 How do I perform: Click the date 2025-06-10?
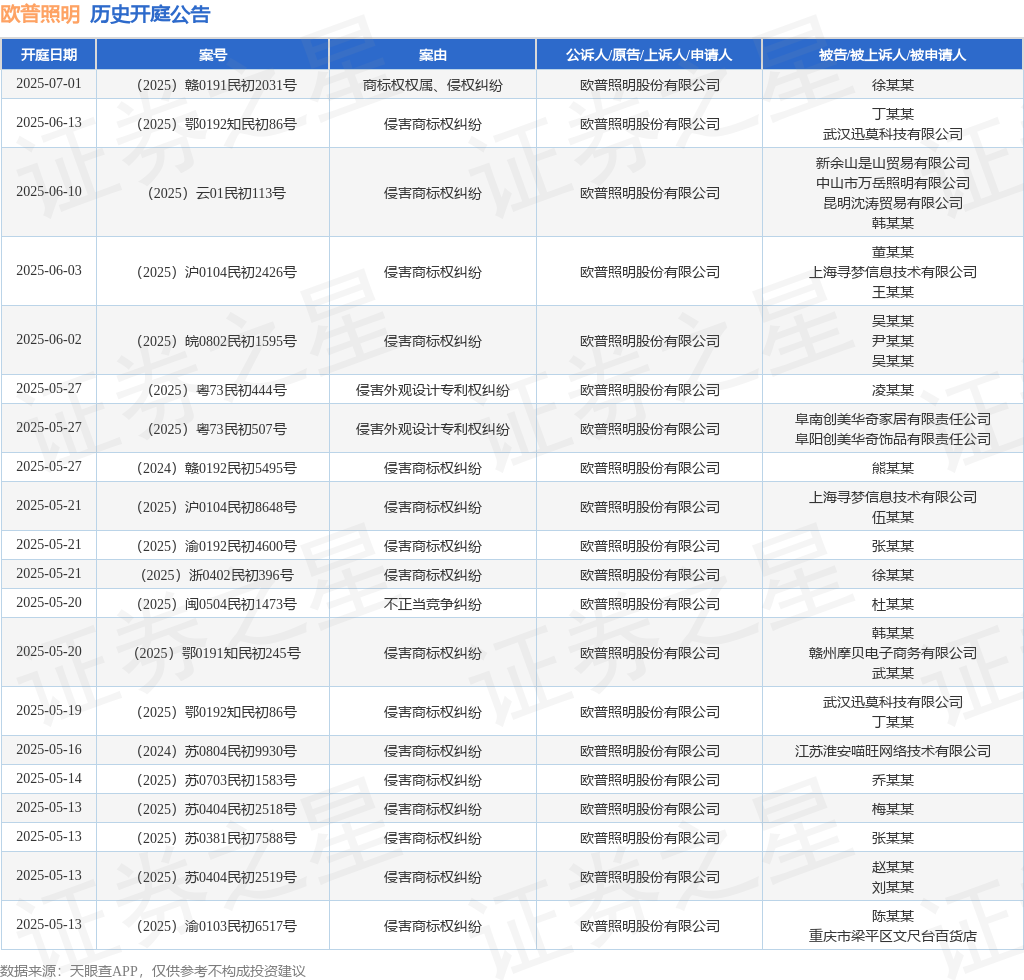pyautogui.click(x=49, y=191)
